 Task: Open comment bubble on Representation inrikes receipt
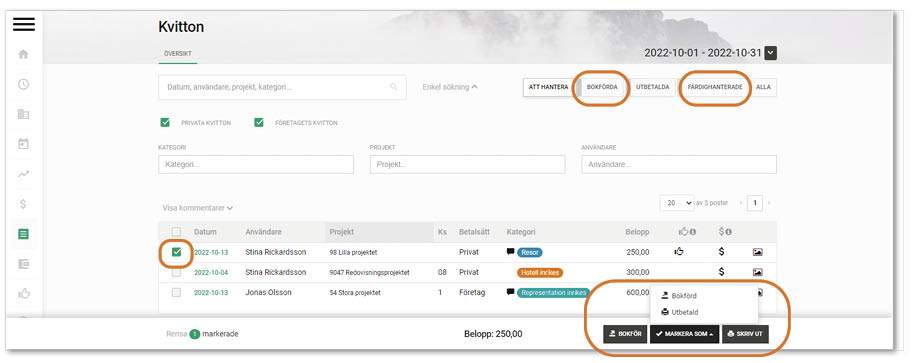(511, 292)
